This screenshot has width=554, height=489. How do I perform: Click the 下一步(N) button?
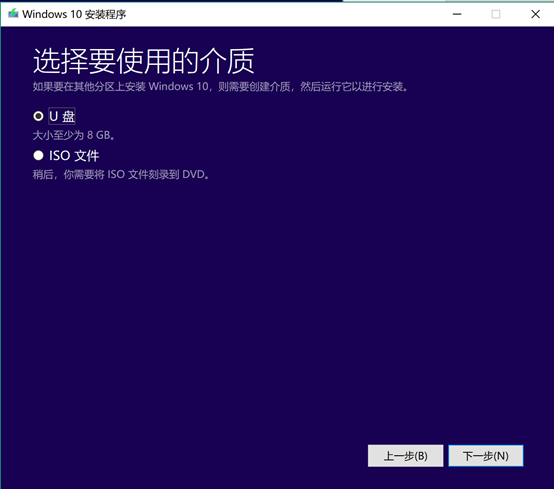point(486,456)
